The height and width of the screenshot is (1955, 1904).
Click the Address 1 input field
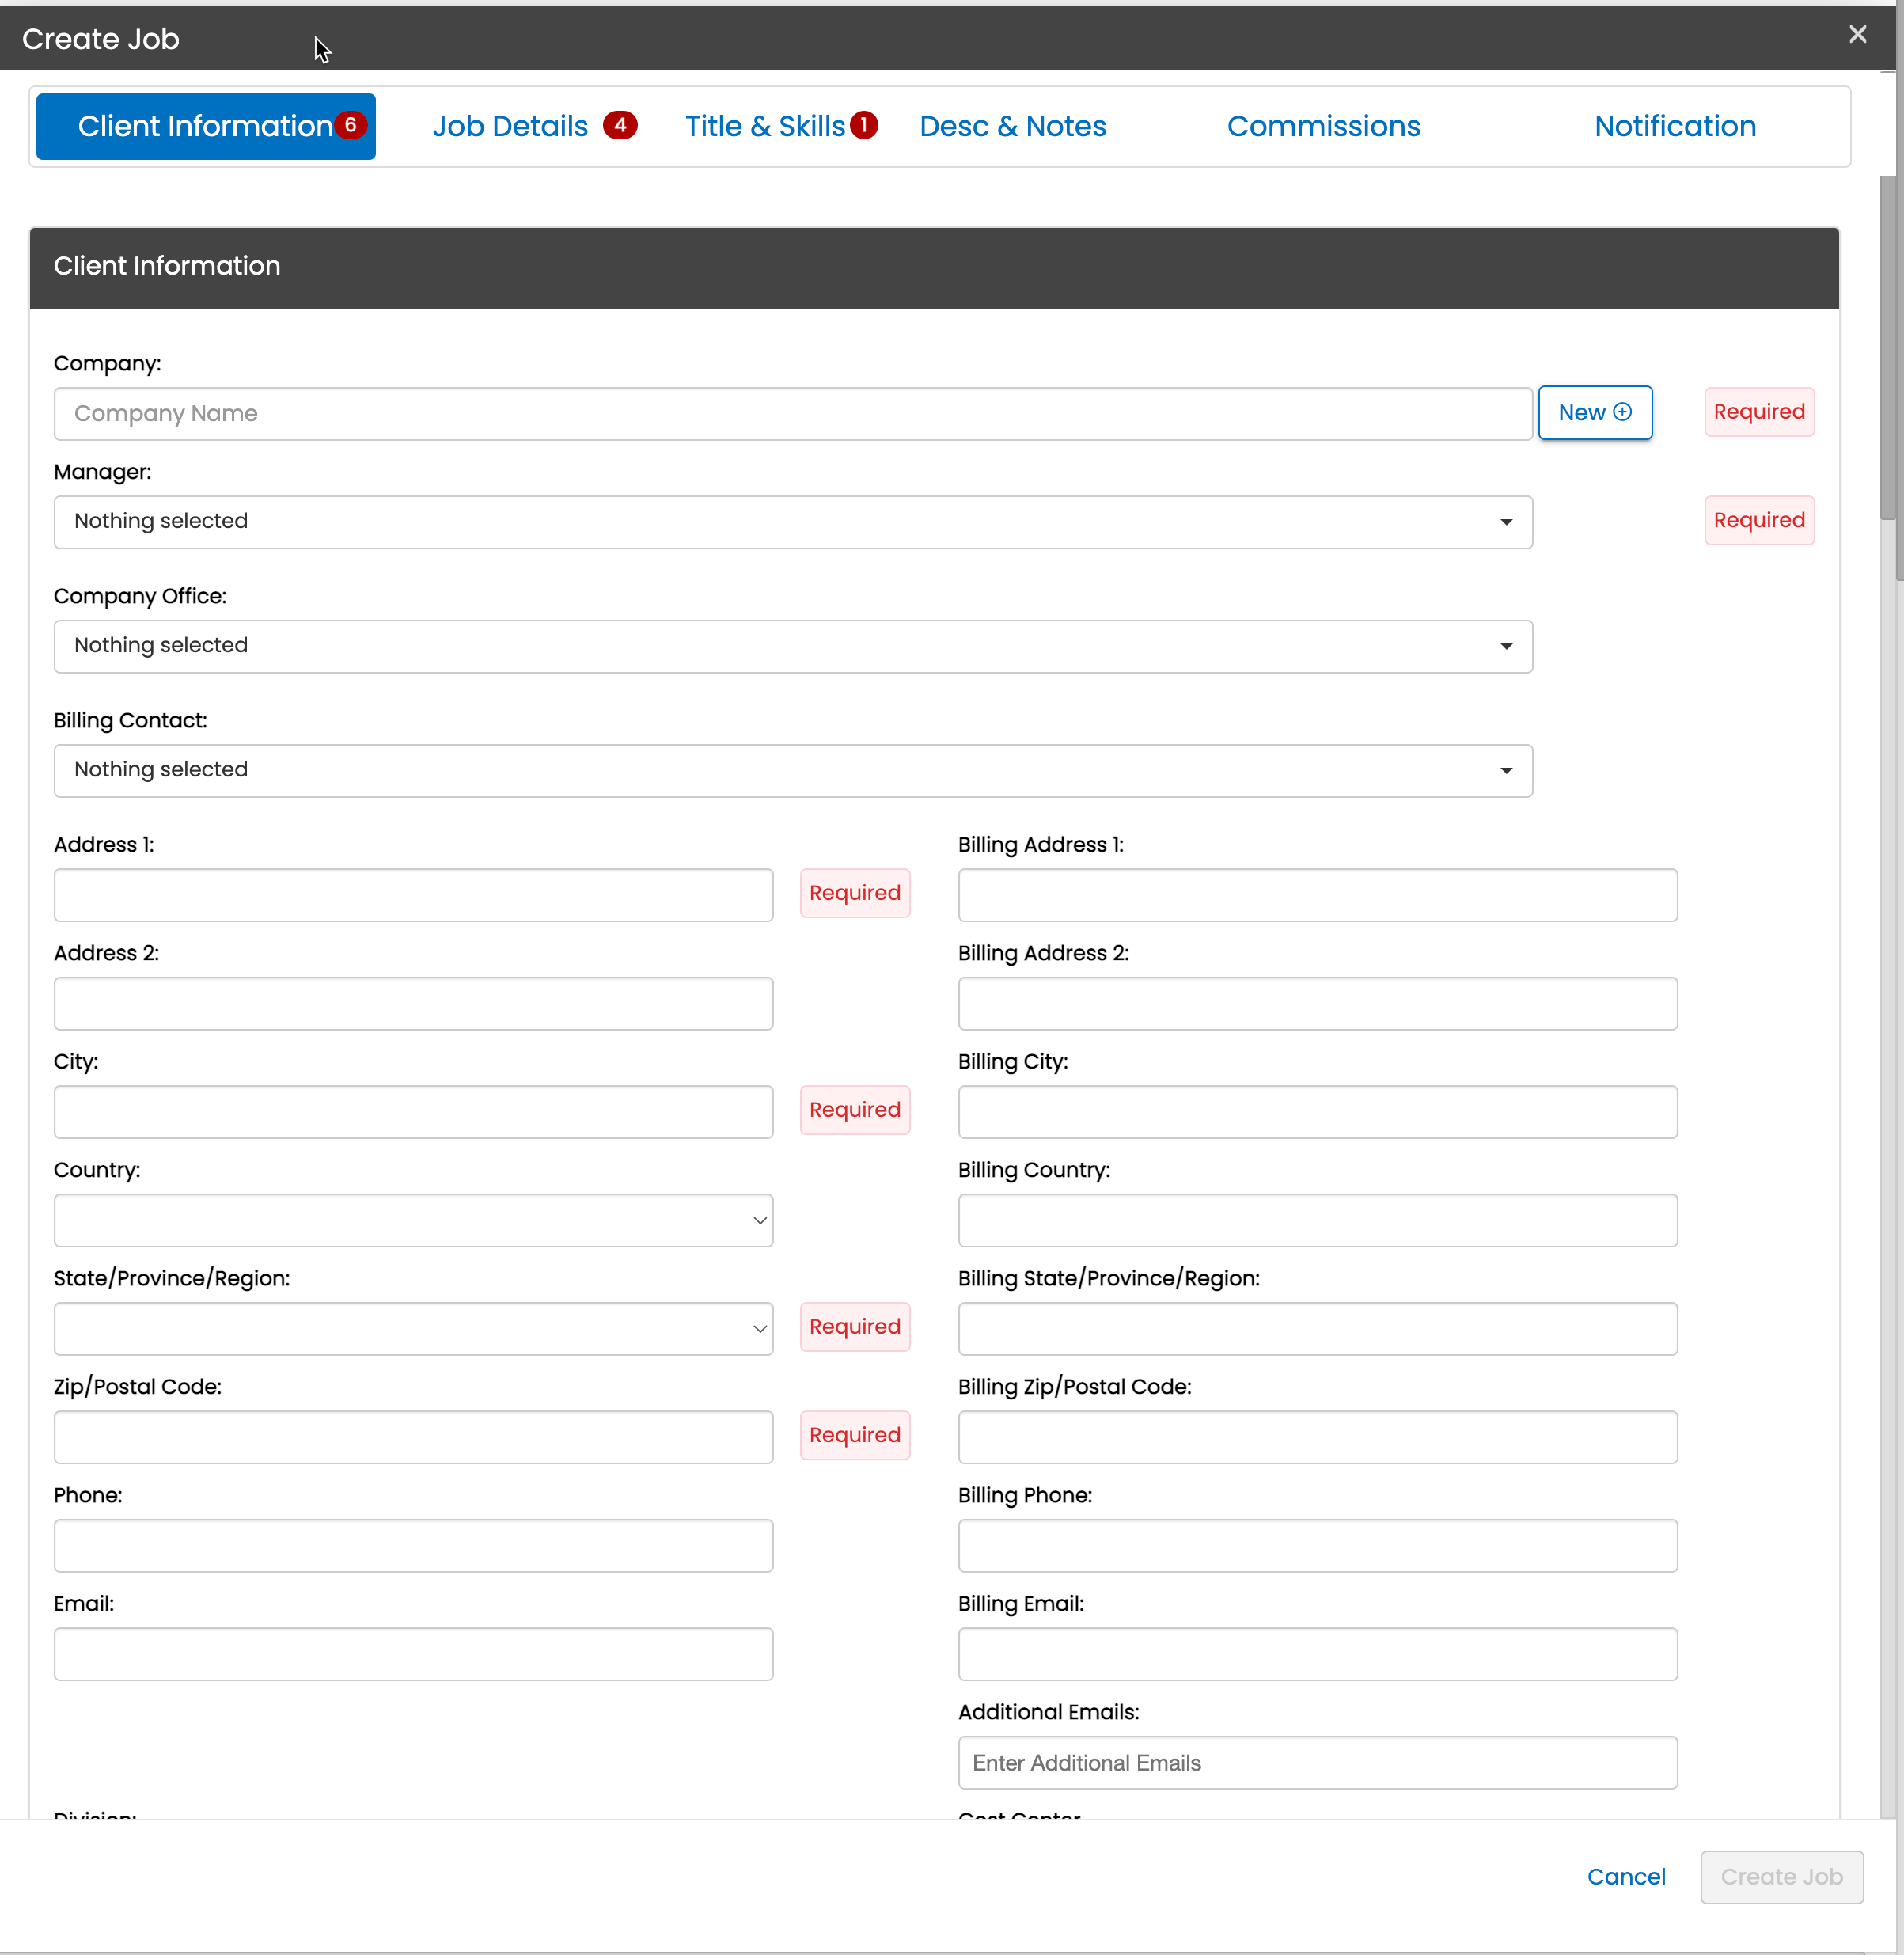413,894
